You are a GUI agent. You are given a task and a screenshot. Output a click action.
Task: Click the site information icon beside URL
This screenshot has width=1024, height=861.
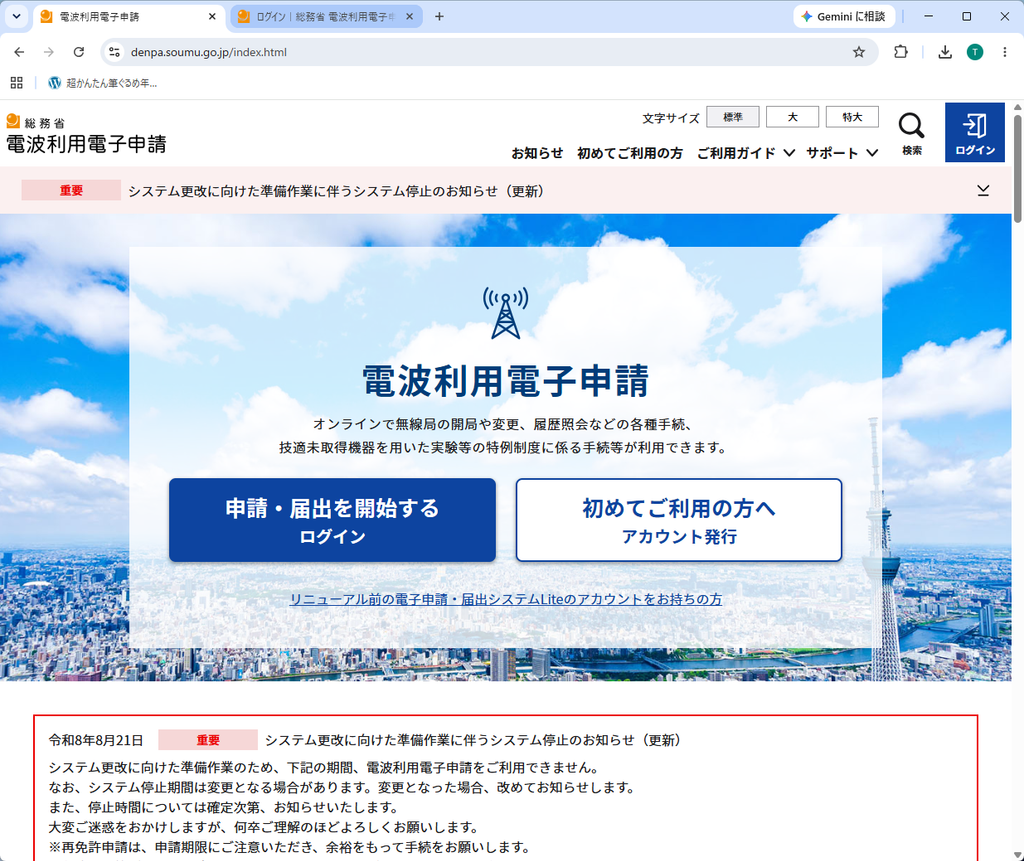click(x=114, y=52)
